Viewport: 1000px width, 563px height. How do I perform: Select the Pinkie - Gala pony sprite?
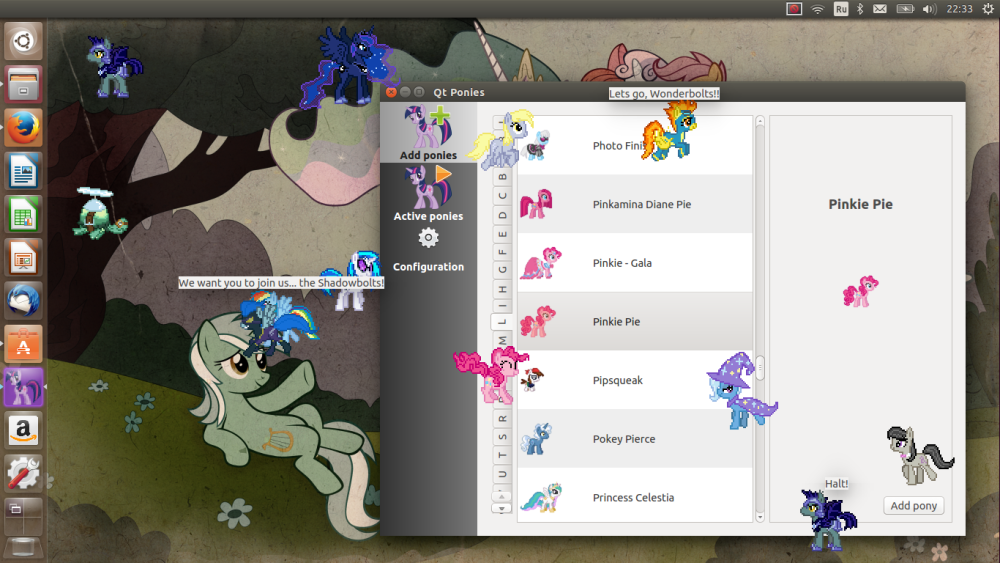pyautogui.click(x=541, y=263)
